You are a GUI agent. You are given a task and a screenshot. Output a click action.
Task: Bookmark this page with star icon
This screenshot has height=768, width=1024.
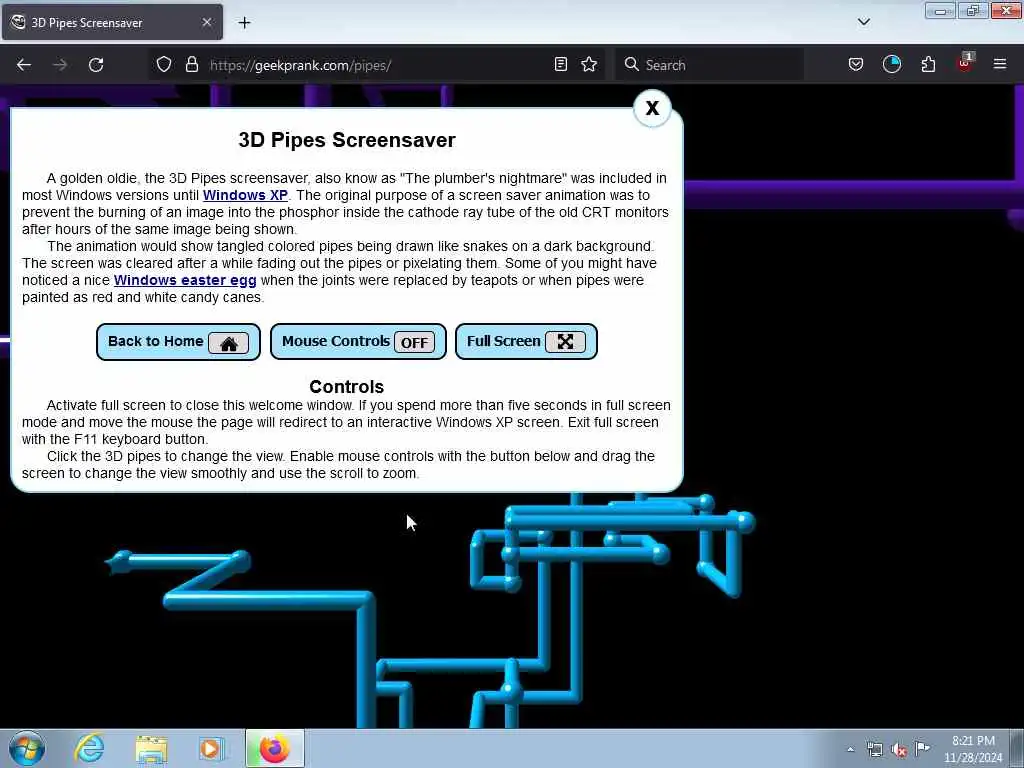tap(589, 65)
